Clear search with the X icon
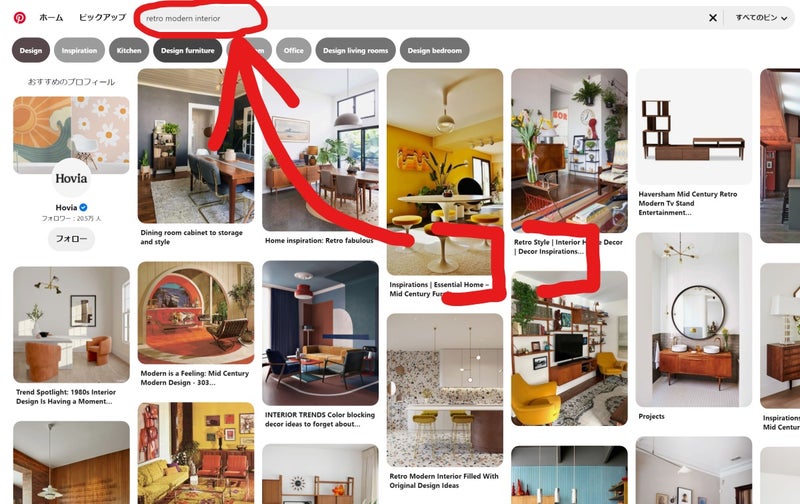This screenshot has height=504, width=800. tap(713, 18)
